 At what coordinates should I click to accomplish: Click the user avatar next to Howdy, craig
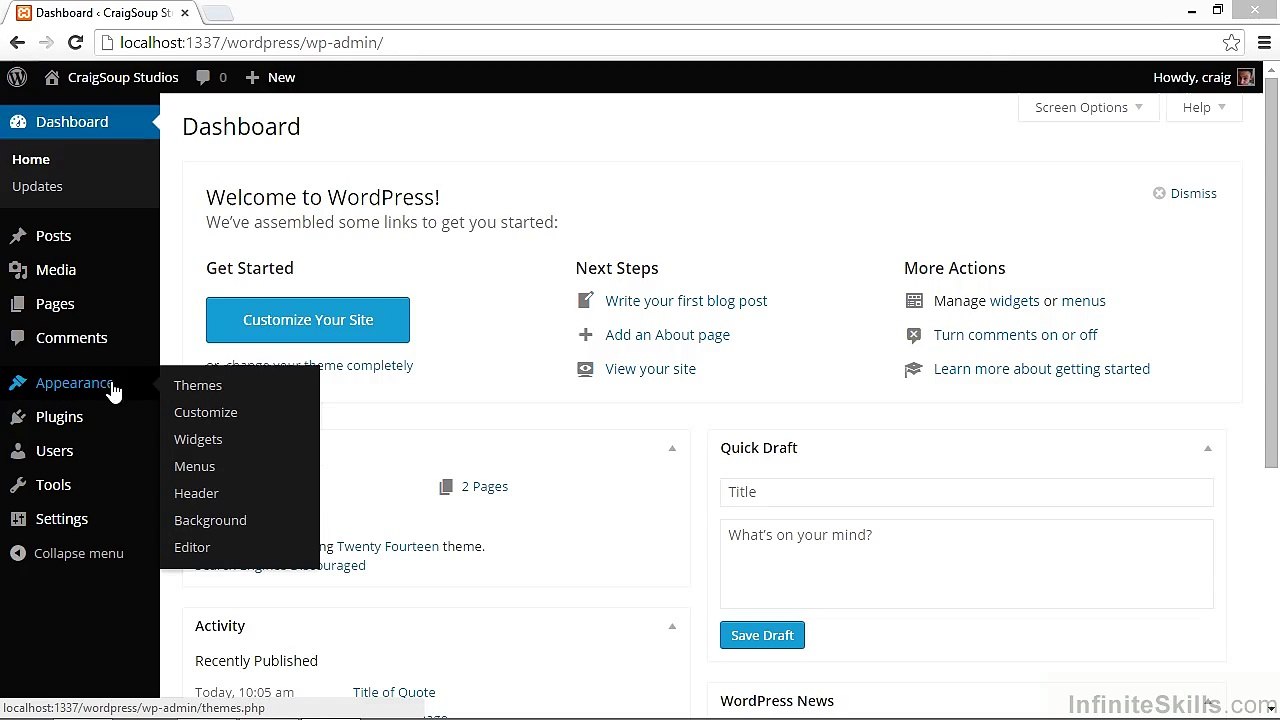[x=1245, y=77]
